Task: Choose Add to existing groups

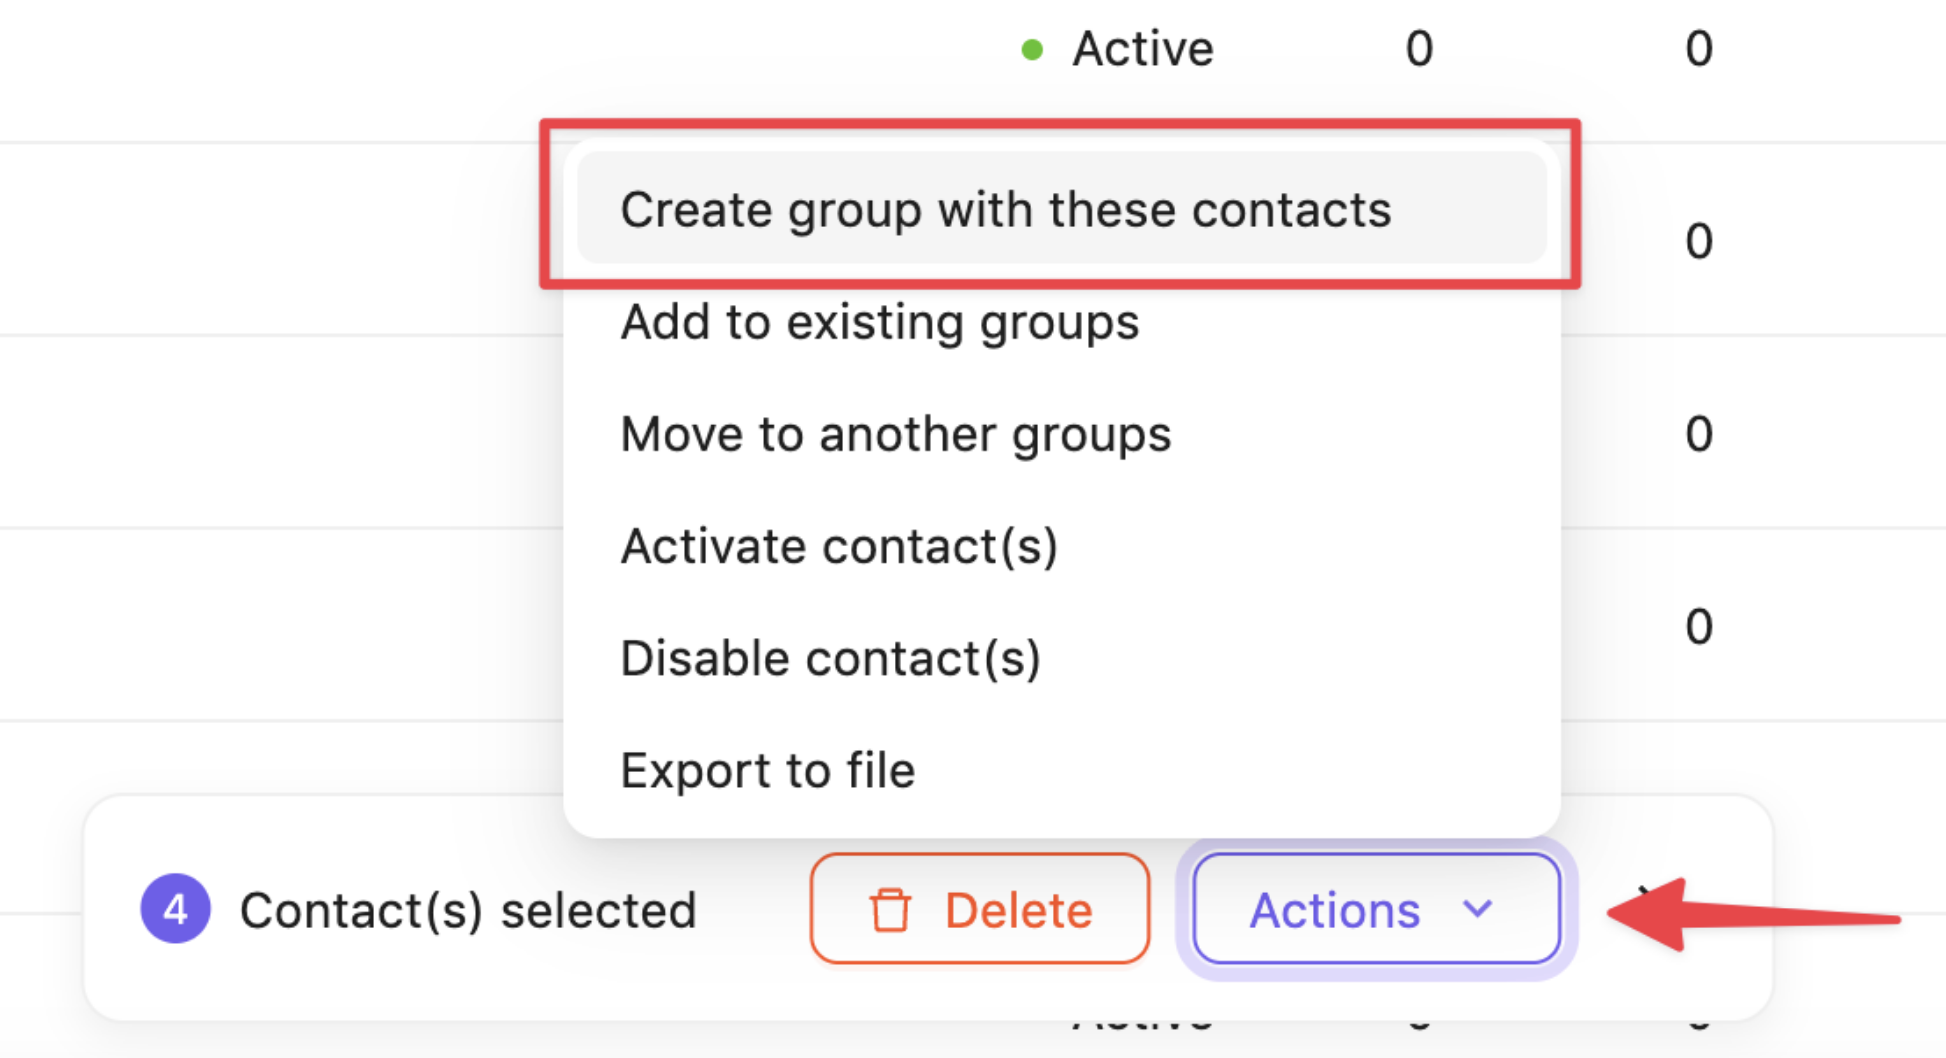Action: pyautogui.click(x=879, y=322)
